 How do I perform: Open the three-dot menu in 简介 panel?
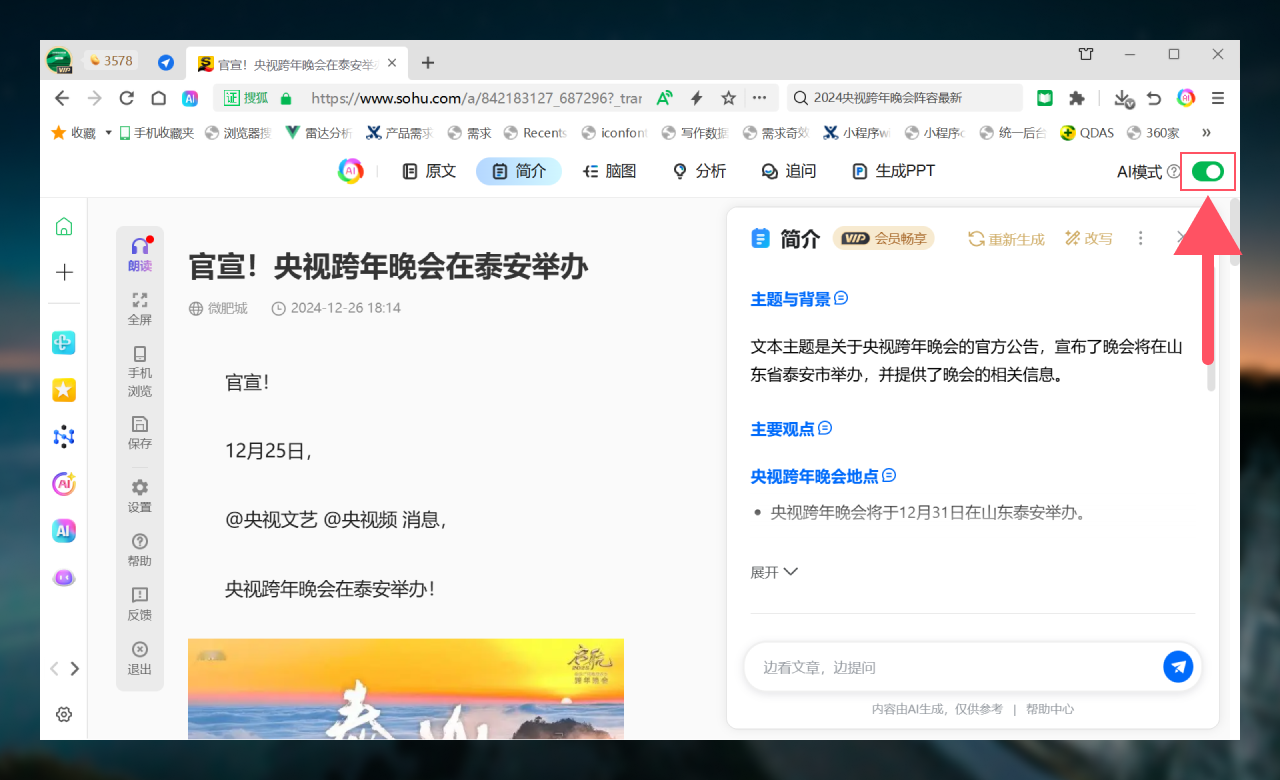1140,238
